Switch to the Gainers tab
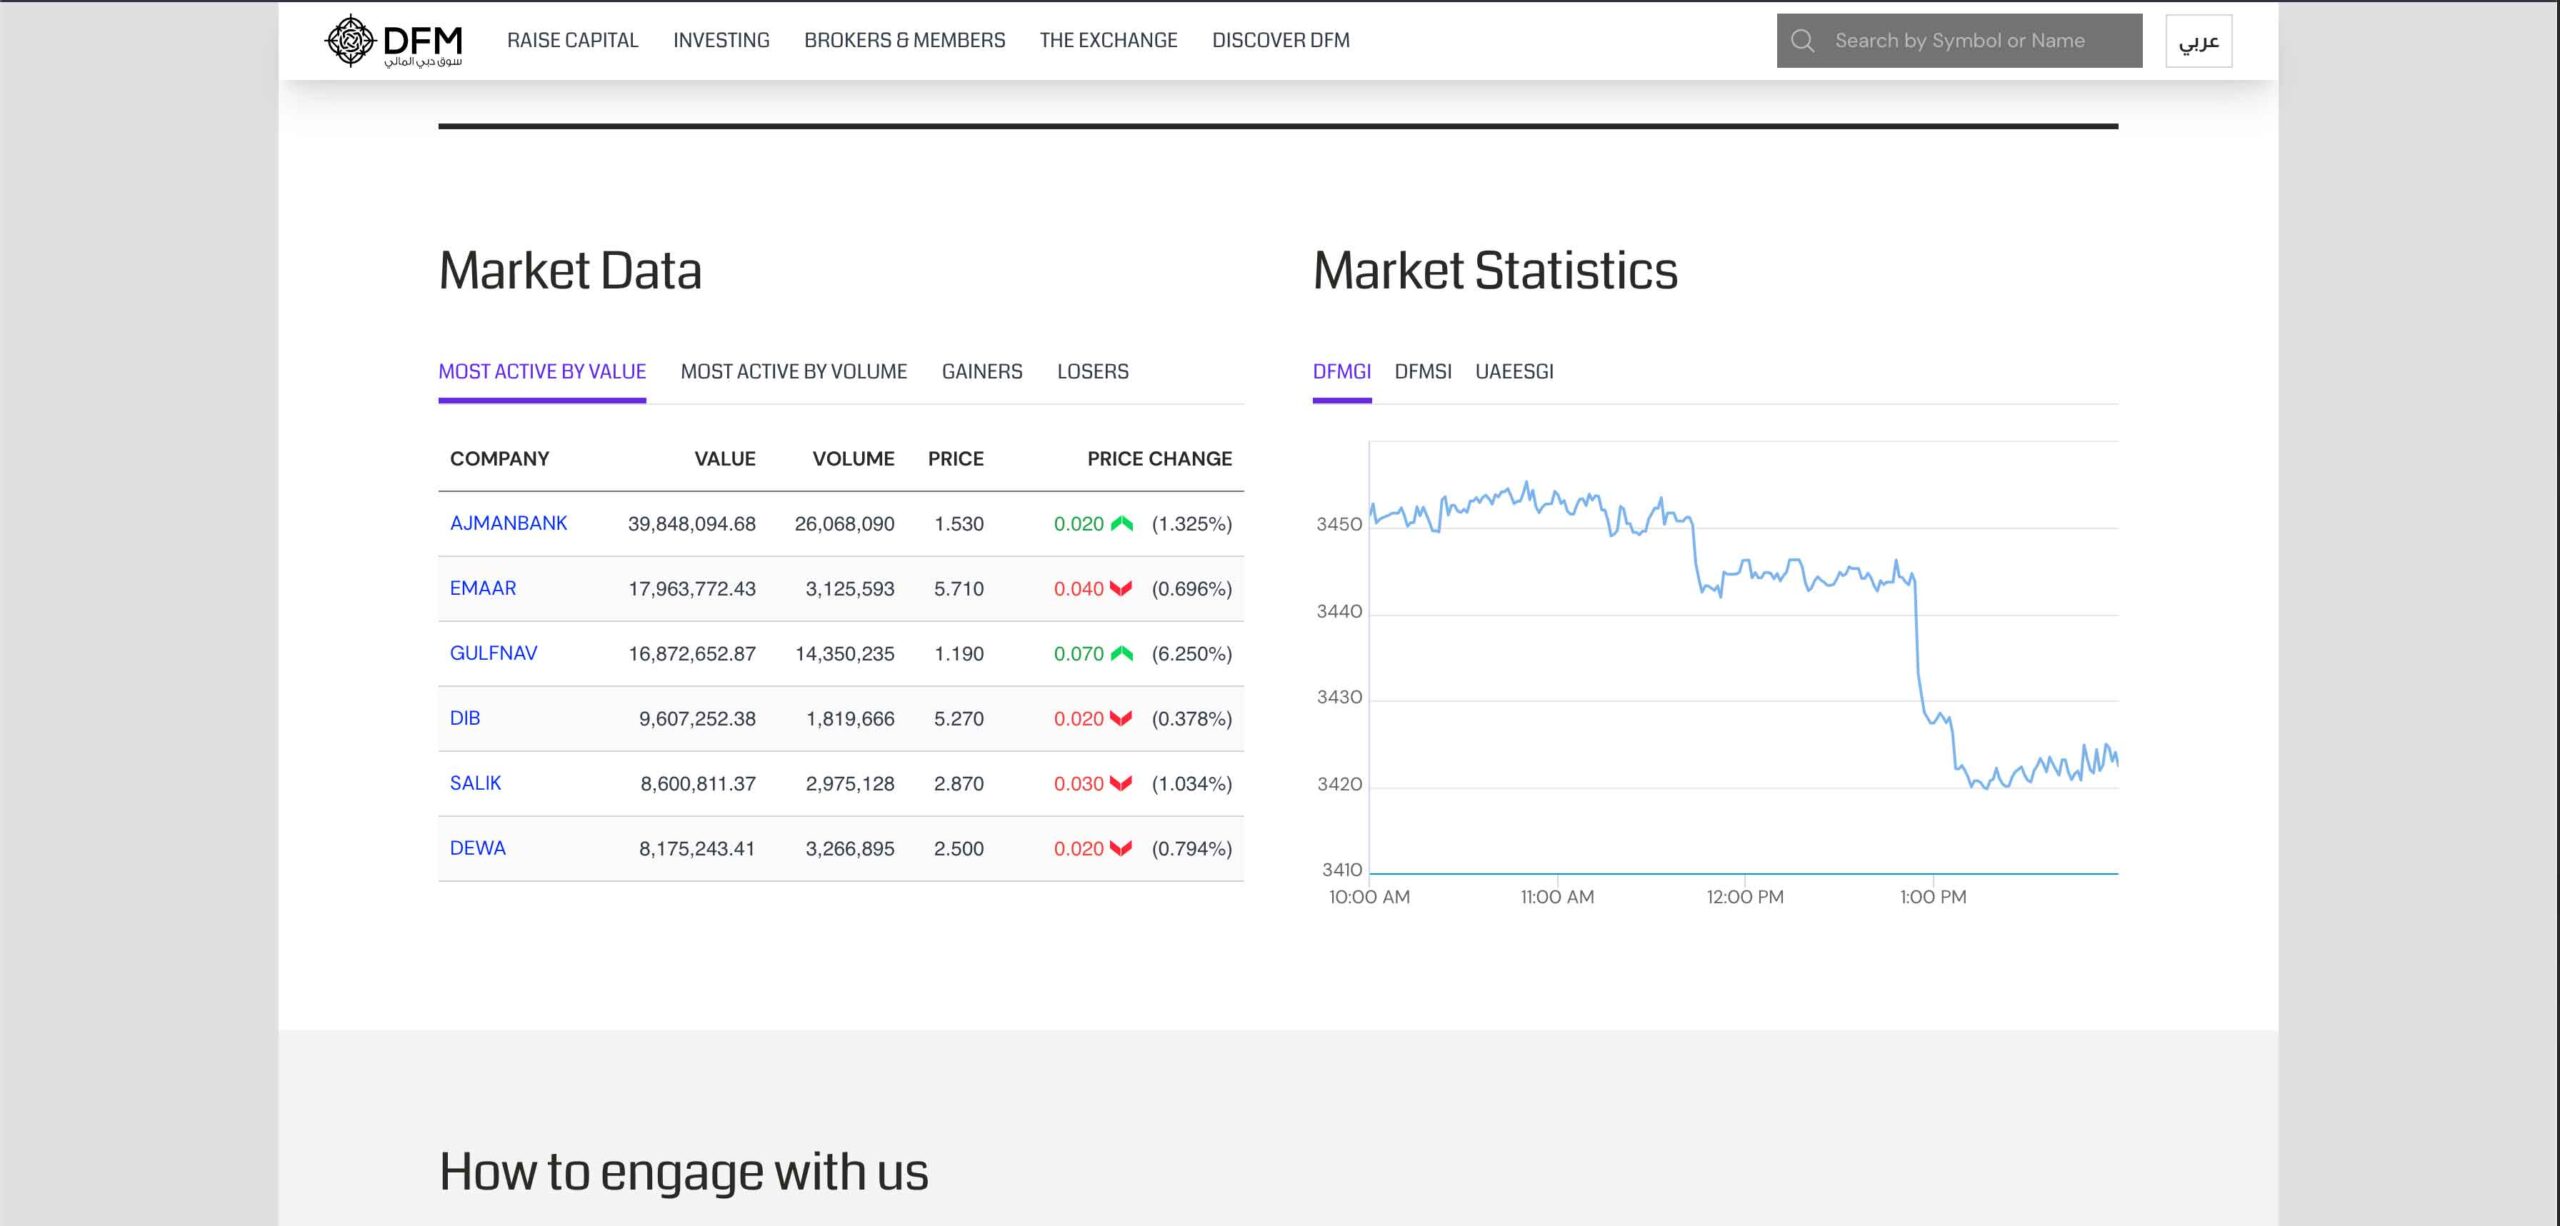The width and height of the screenshot is (2560, 1226). point(982,372)
